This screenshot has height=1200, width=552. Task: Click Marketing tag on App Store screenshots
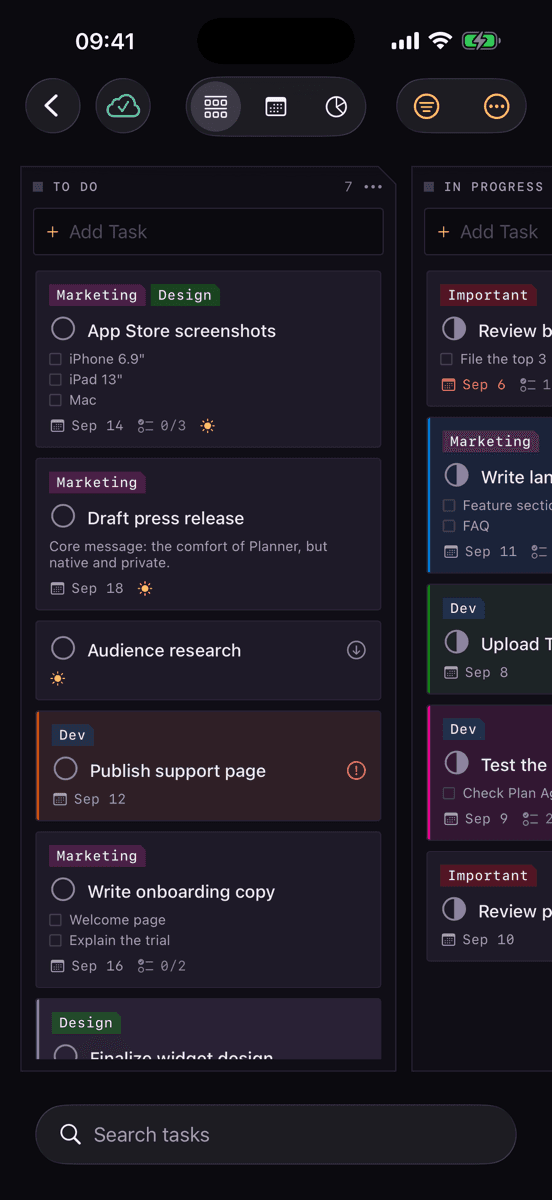[x=97, y=295]
